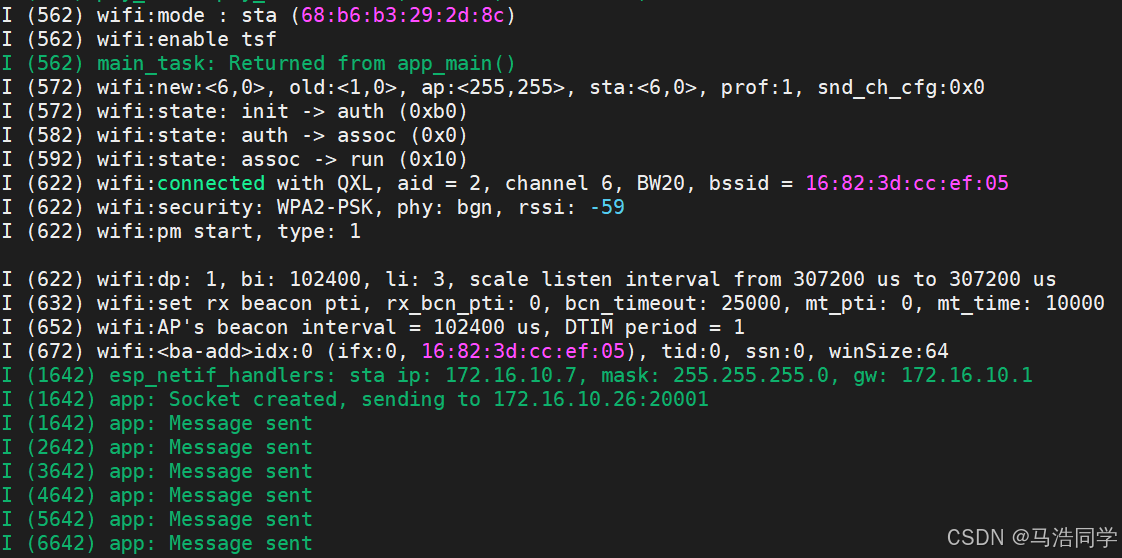Click the rssi value -59
Viewport: 1122px width, 558px height.
tap(607, 207)
